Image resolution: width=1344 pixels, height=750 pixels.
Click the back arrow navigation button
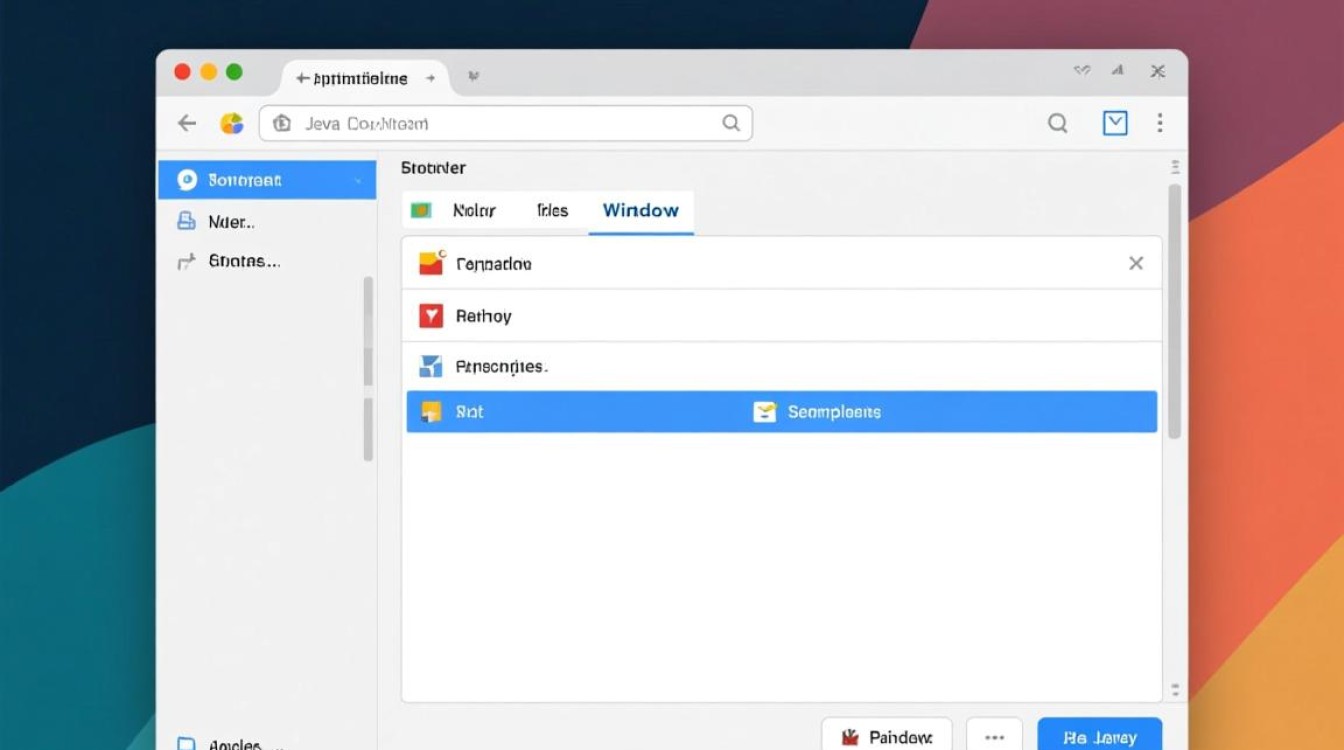(187, 123)
